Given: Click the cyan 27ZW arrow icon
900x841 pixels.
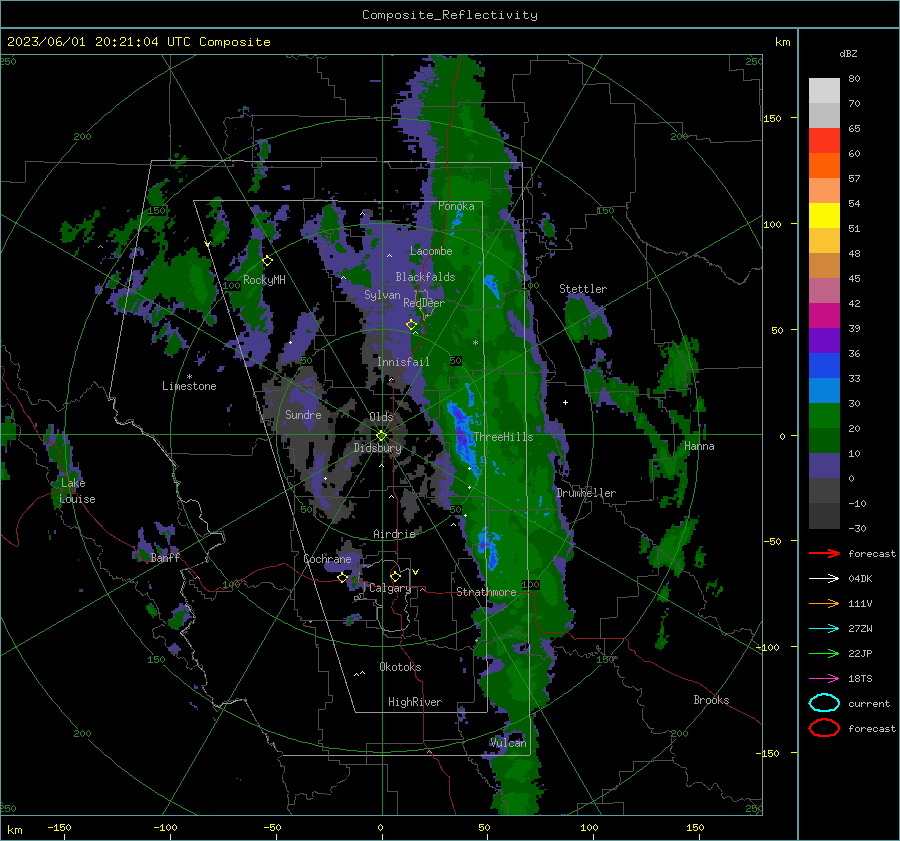Looking at the screenshot, I should 824,629.
